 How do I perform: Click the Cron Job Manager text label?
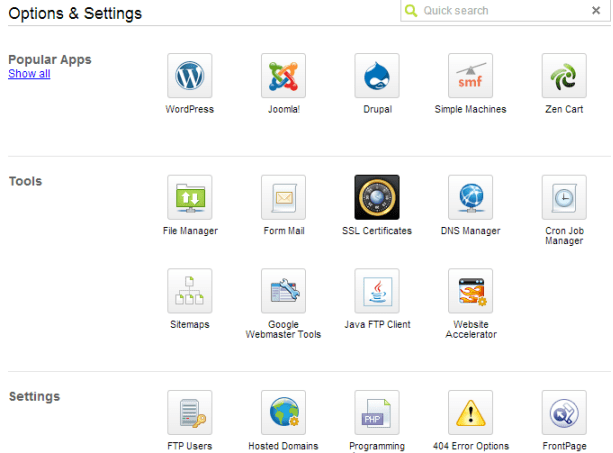coord(564,236)
